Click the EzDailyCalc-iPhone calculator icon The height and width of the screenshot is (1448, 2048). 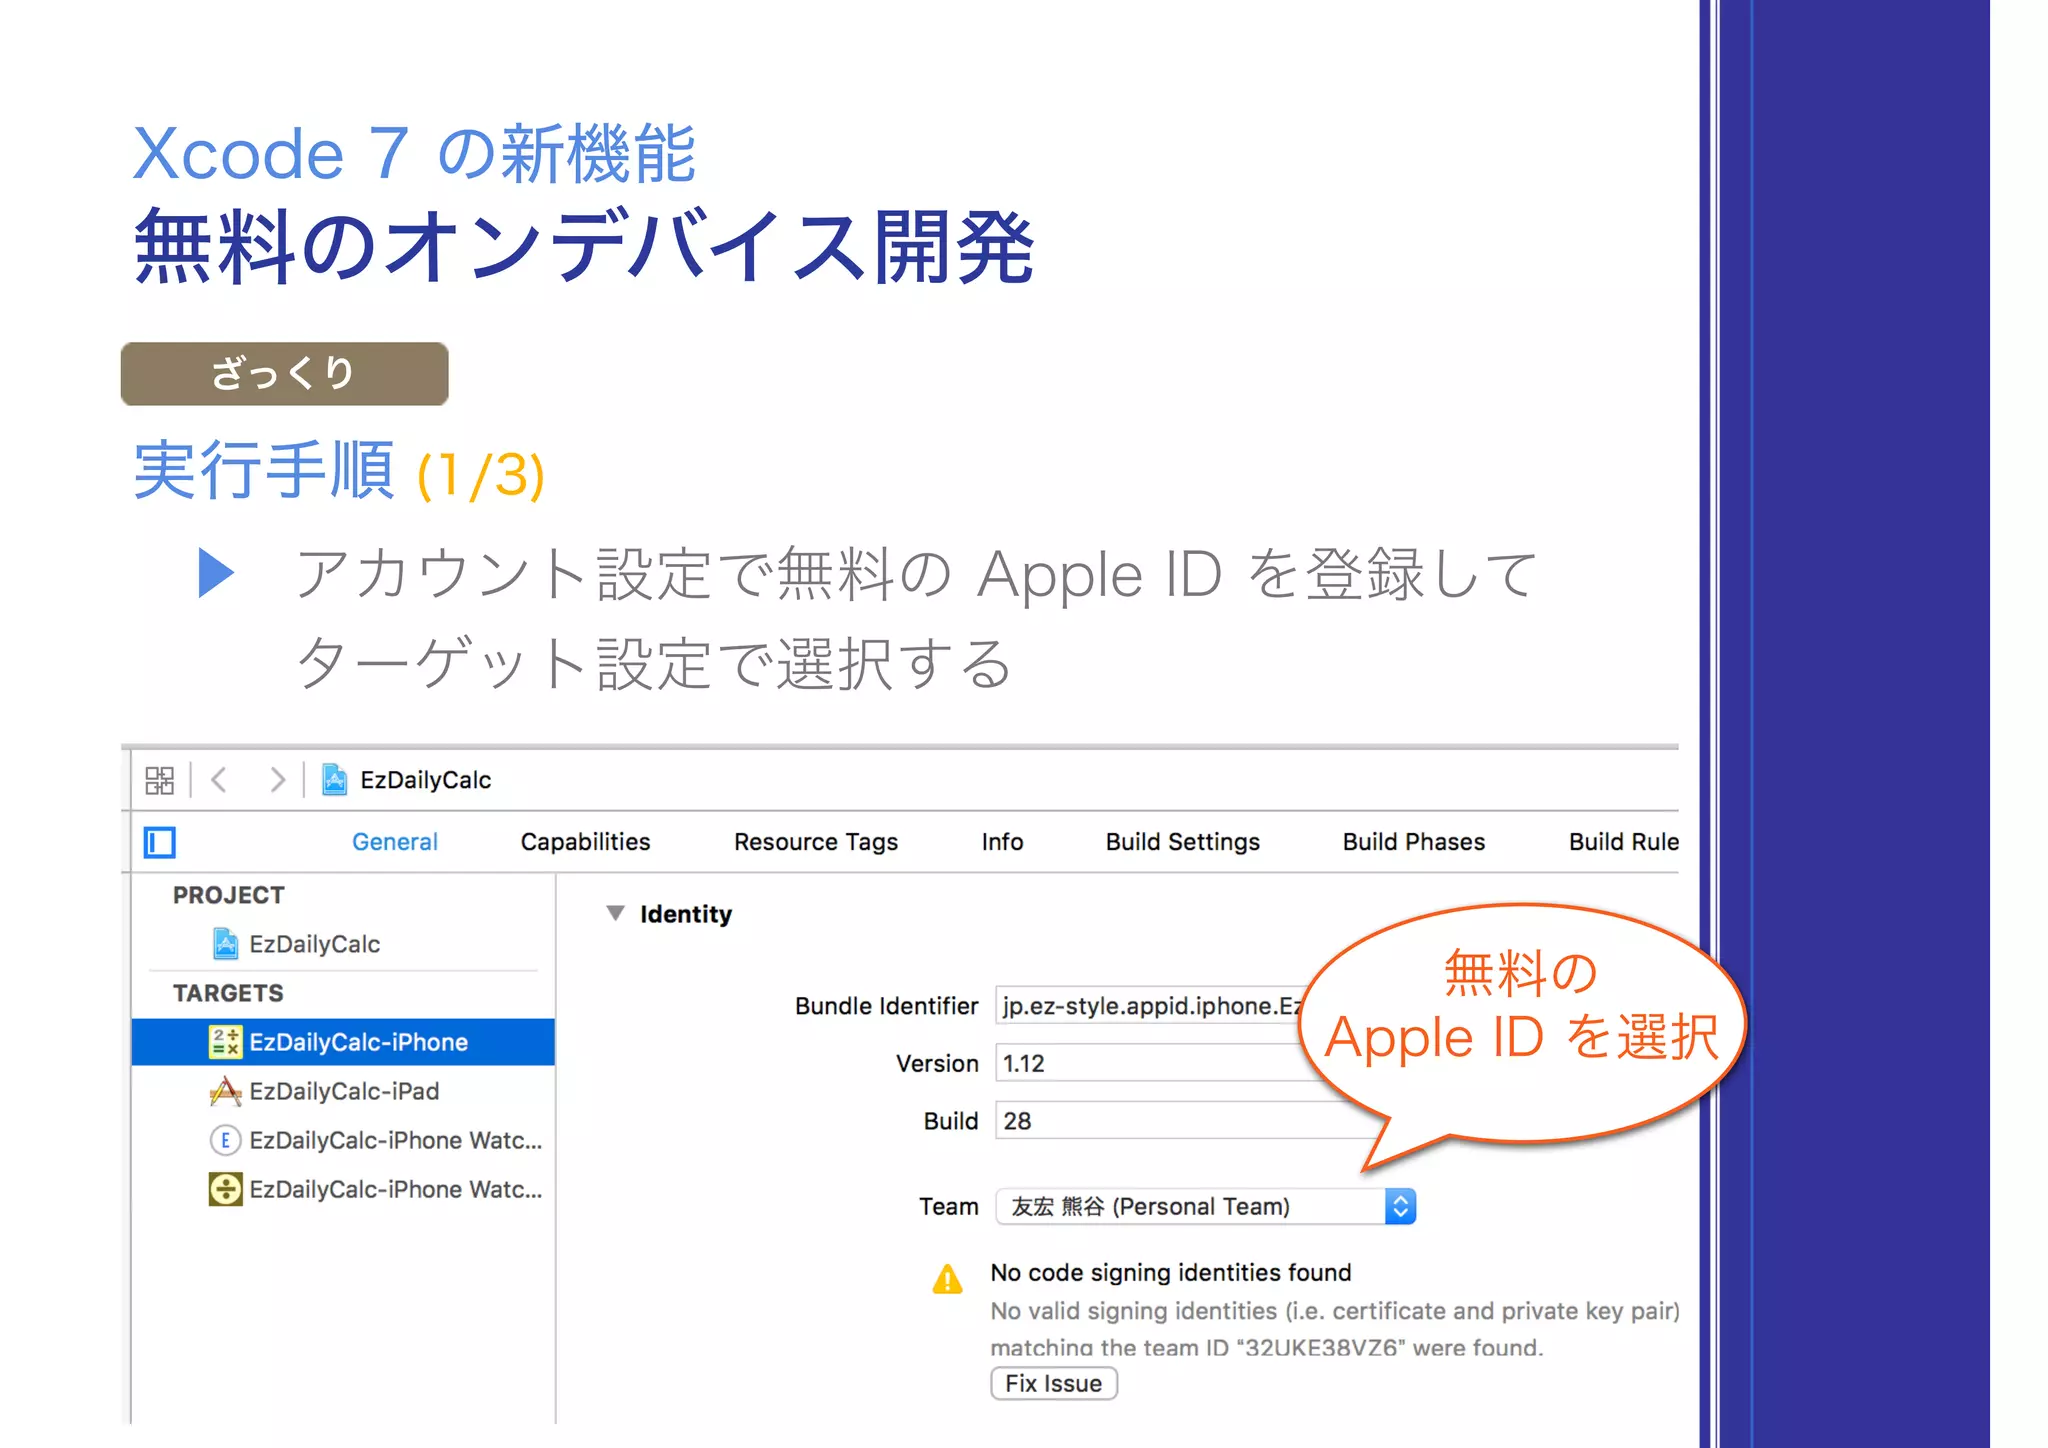(225, 1042)
